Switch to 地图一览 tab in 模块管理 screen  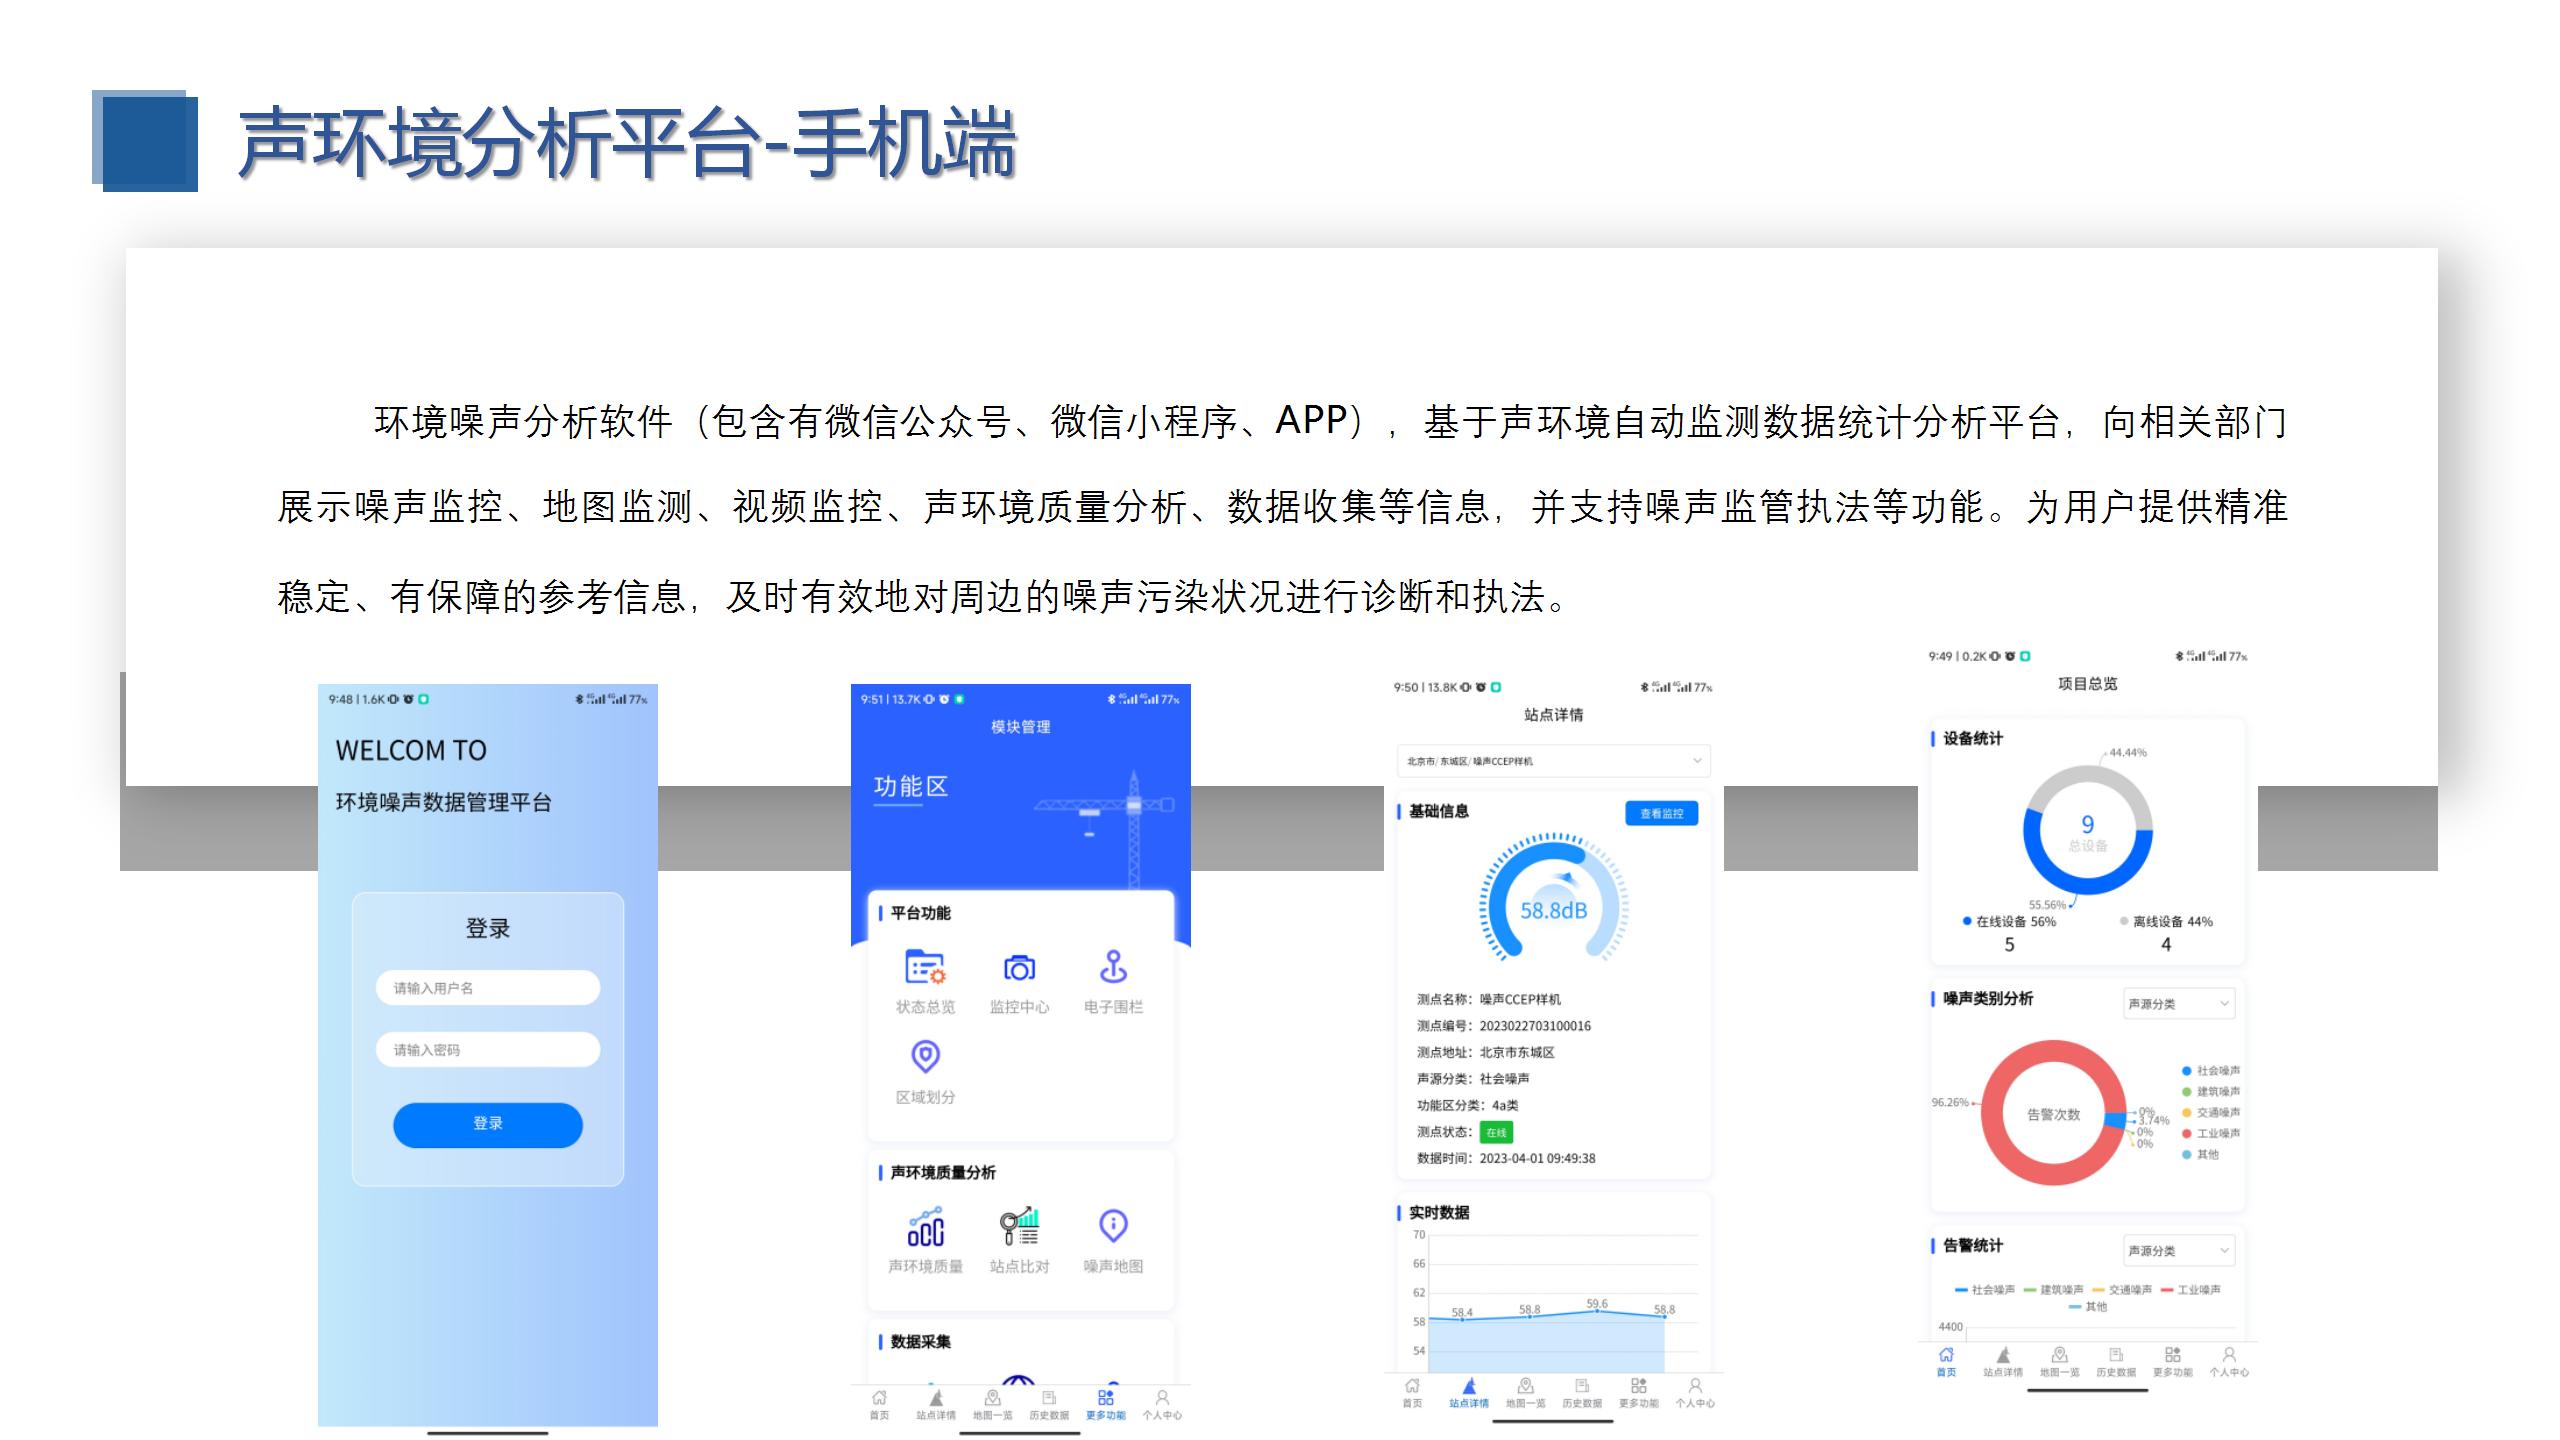point(992,1404)
